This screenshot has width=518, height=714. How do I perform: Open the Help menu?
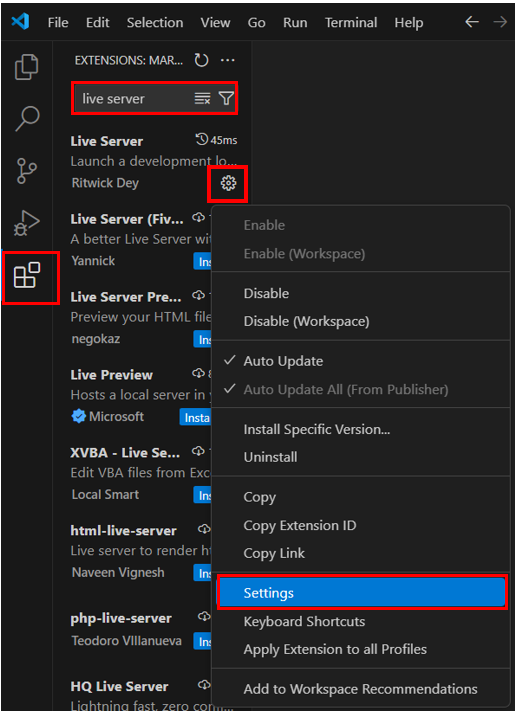point(409,22)
